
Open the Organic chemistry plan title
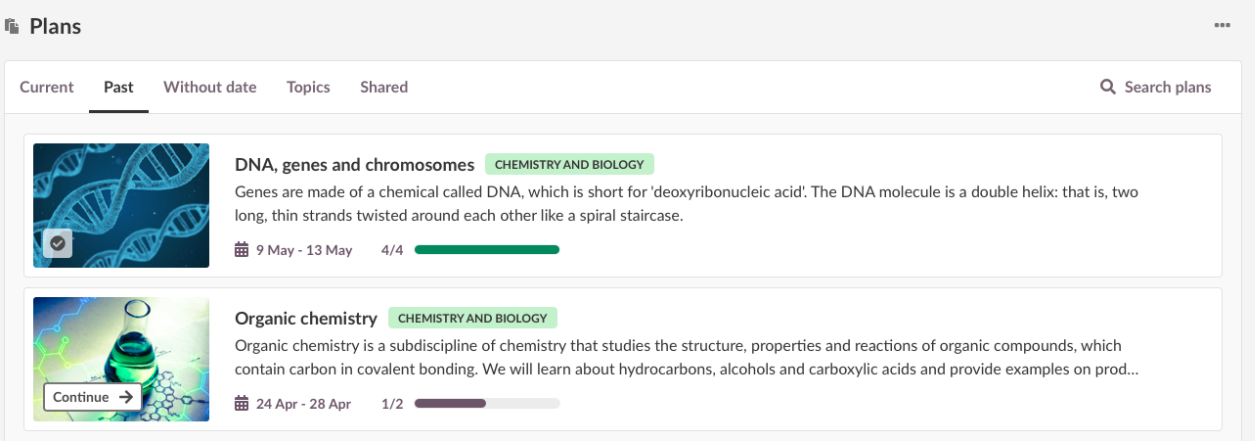[306, 318]
